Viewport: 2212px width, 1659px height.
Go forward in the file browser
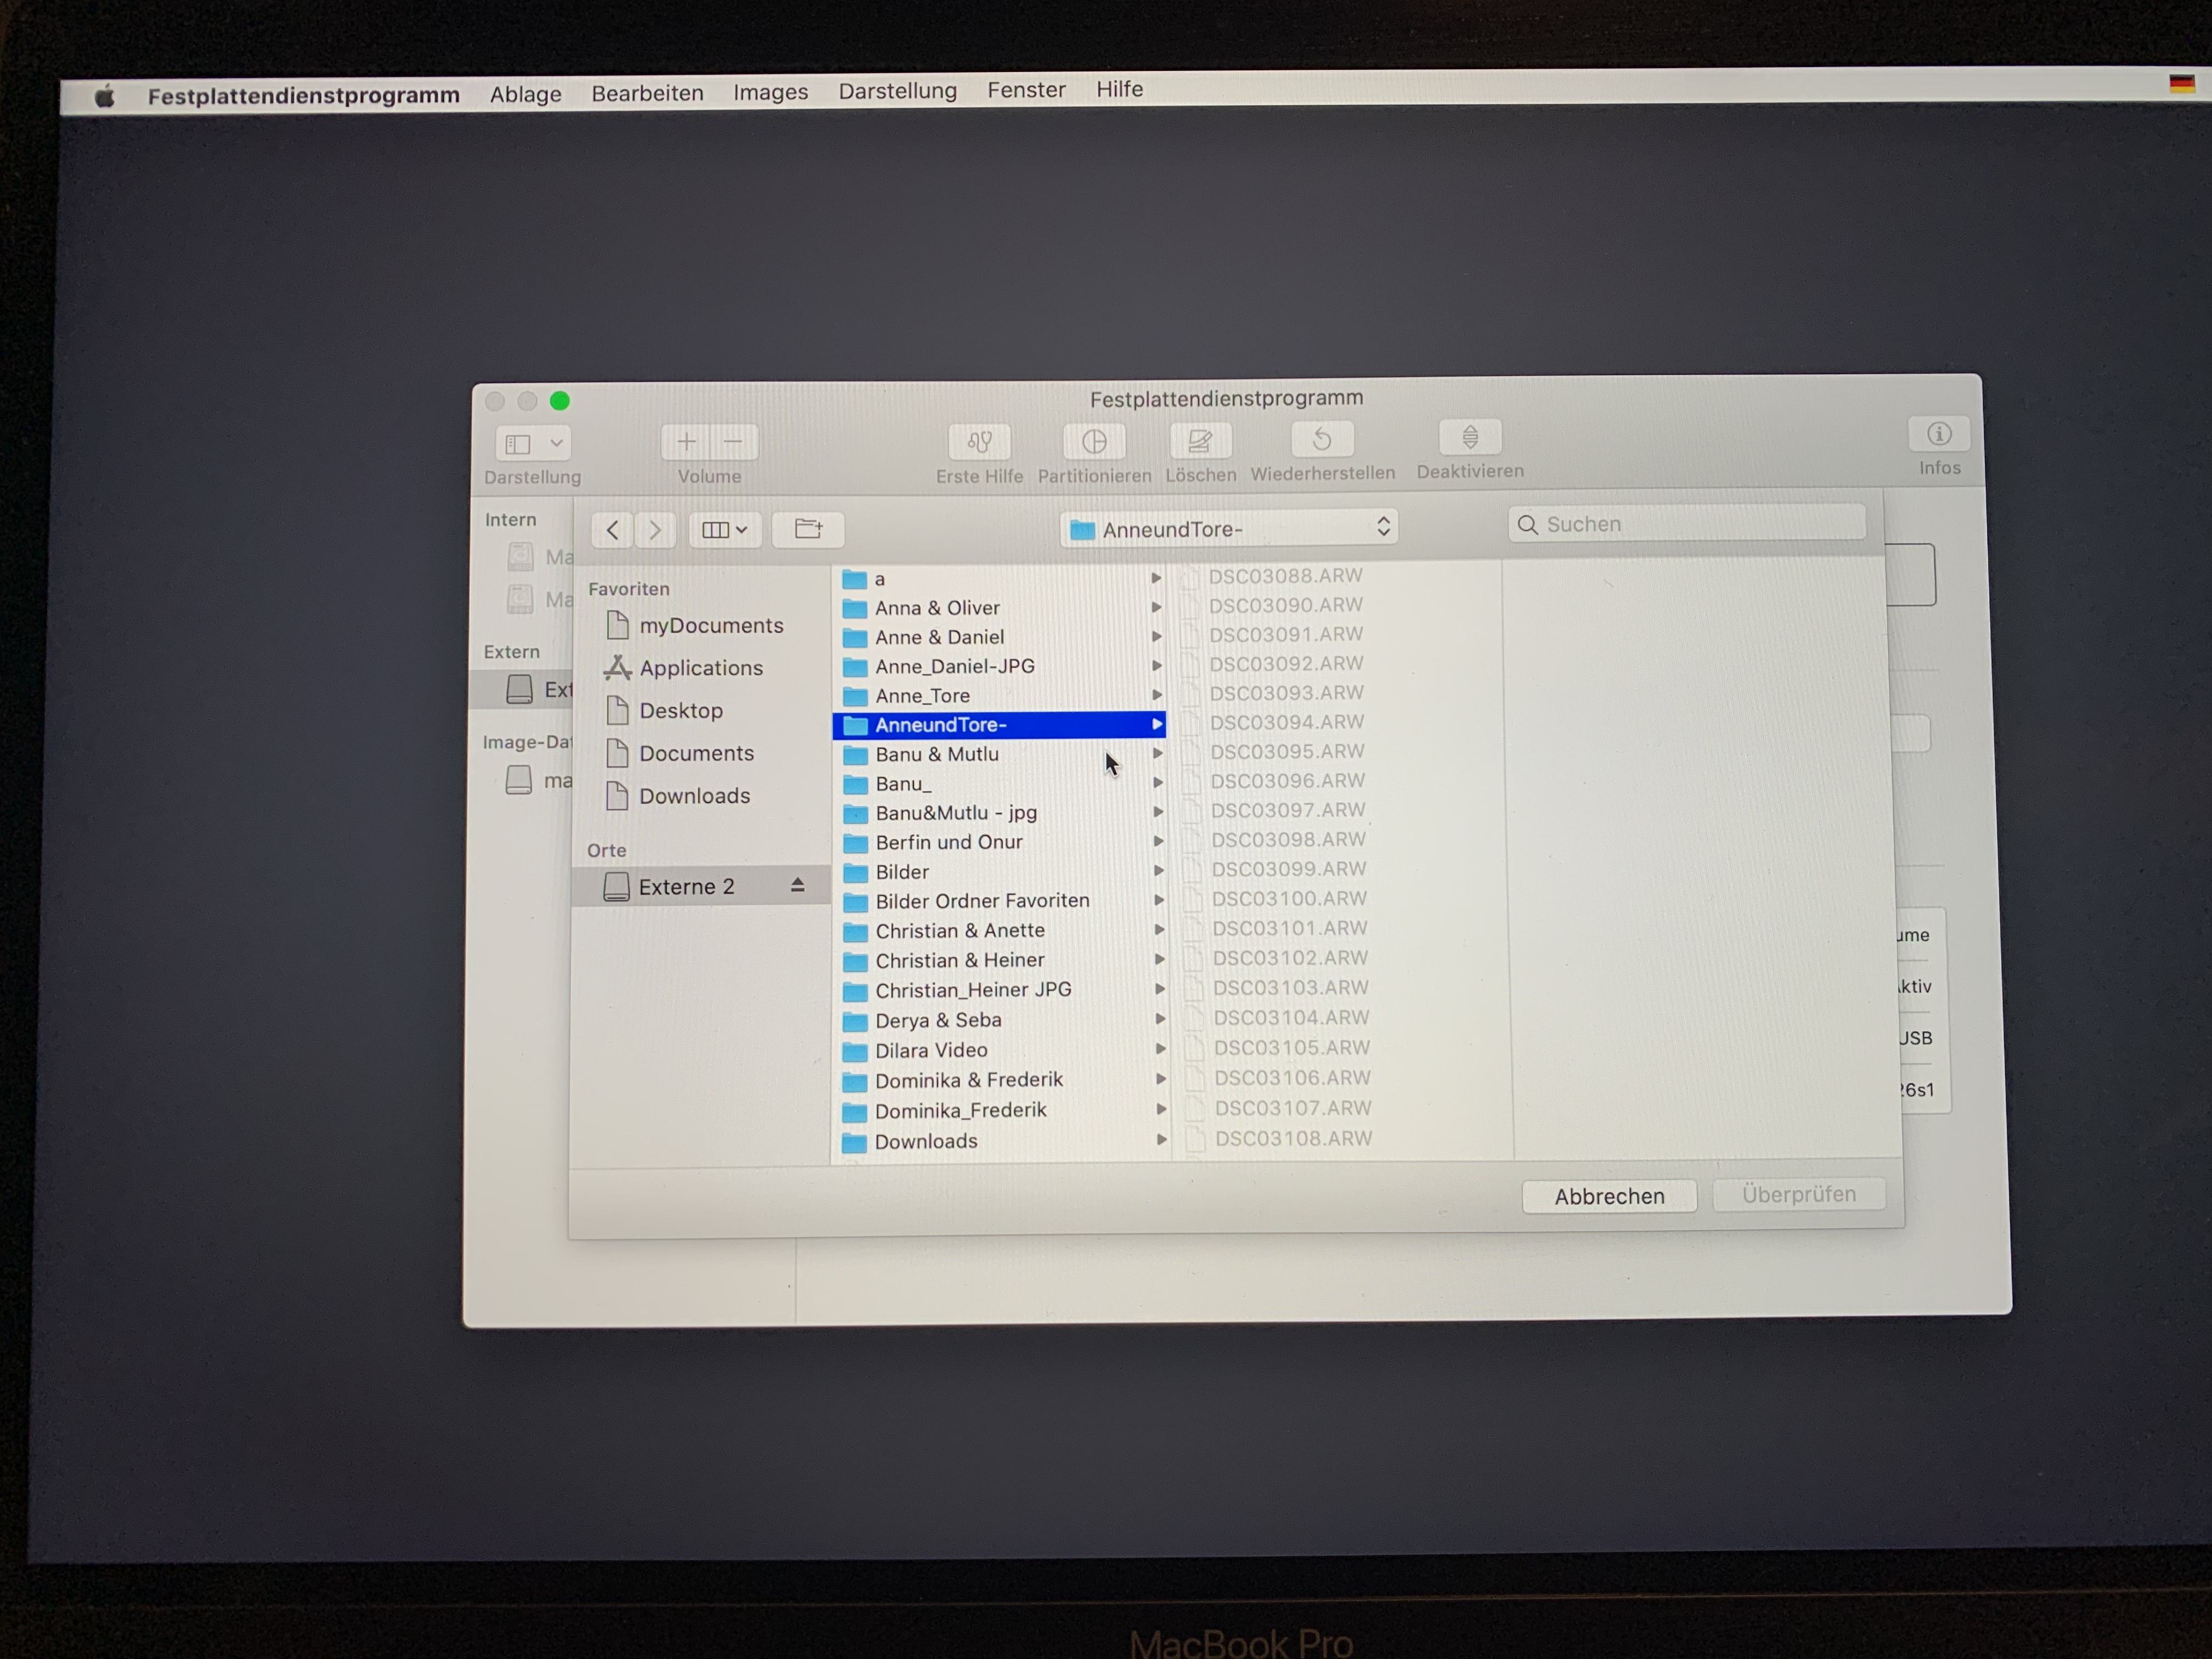pyautogui.click(x=655, y=530)
